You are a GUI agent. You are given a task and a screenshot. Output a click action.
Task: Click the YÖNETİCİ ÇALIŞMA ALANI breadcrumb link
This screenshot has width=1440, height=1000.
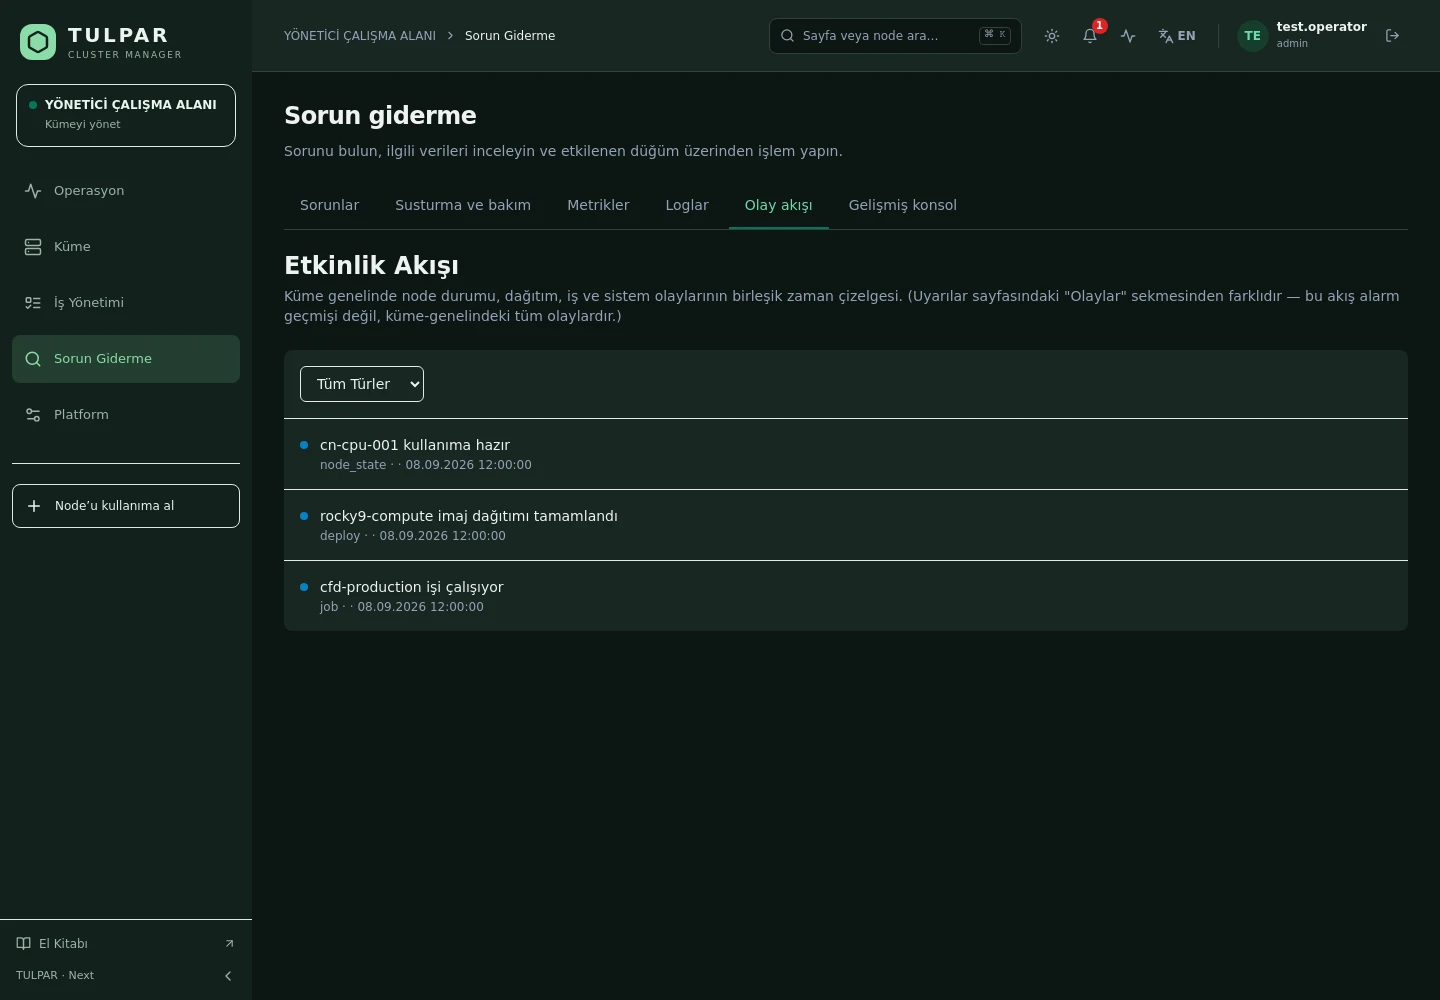point(360,36)
